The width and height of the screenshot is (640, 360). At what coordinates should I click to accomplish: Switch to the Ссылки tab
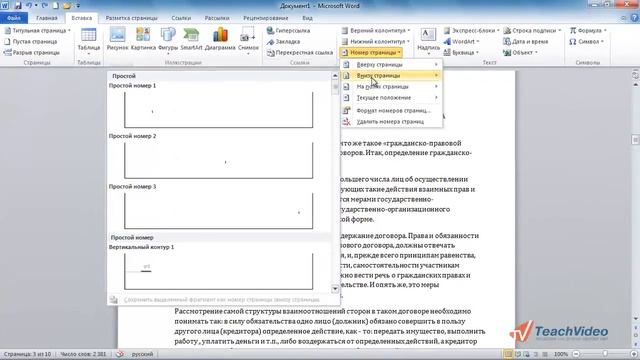click(181, 18)
